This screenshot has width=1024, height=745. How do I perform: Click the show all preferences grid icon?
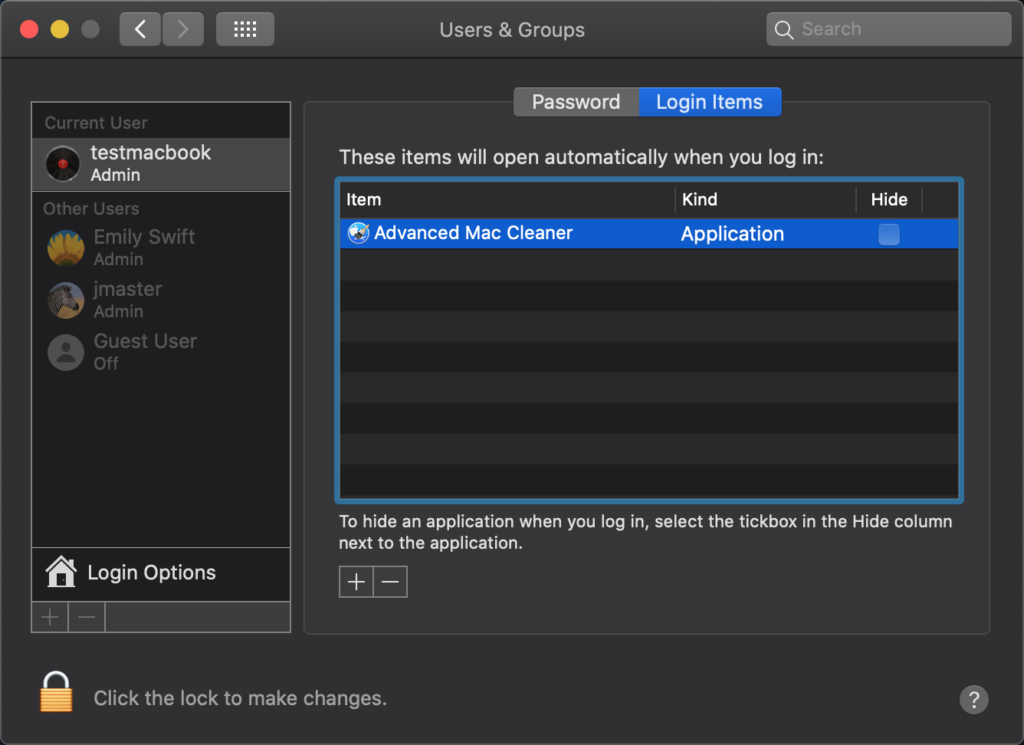(x=245, y=29)
